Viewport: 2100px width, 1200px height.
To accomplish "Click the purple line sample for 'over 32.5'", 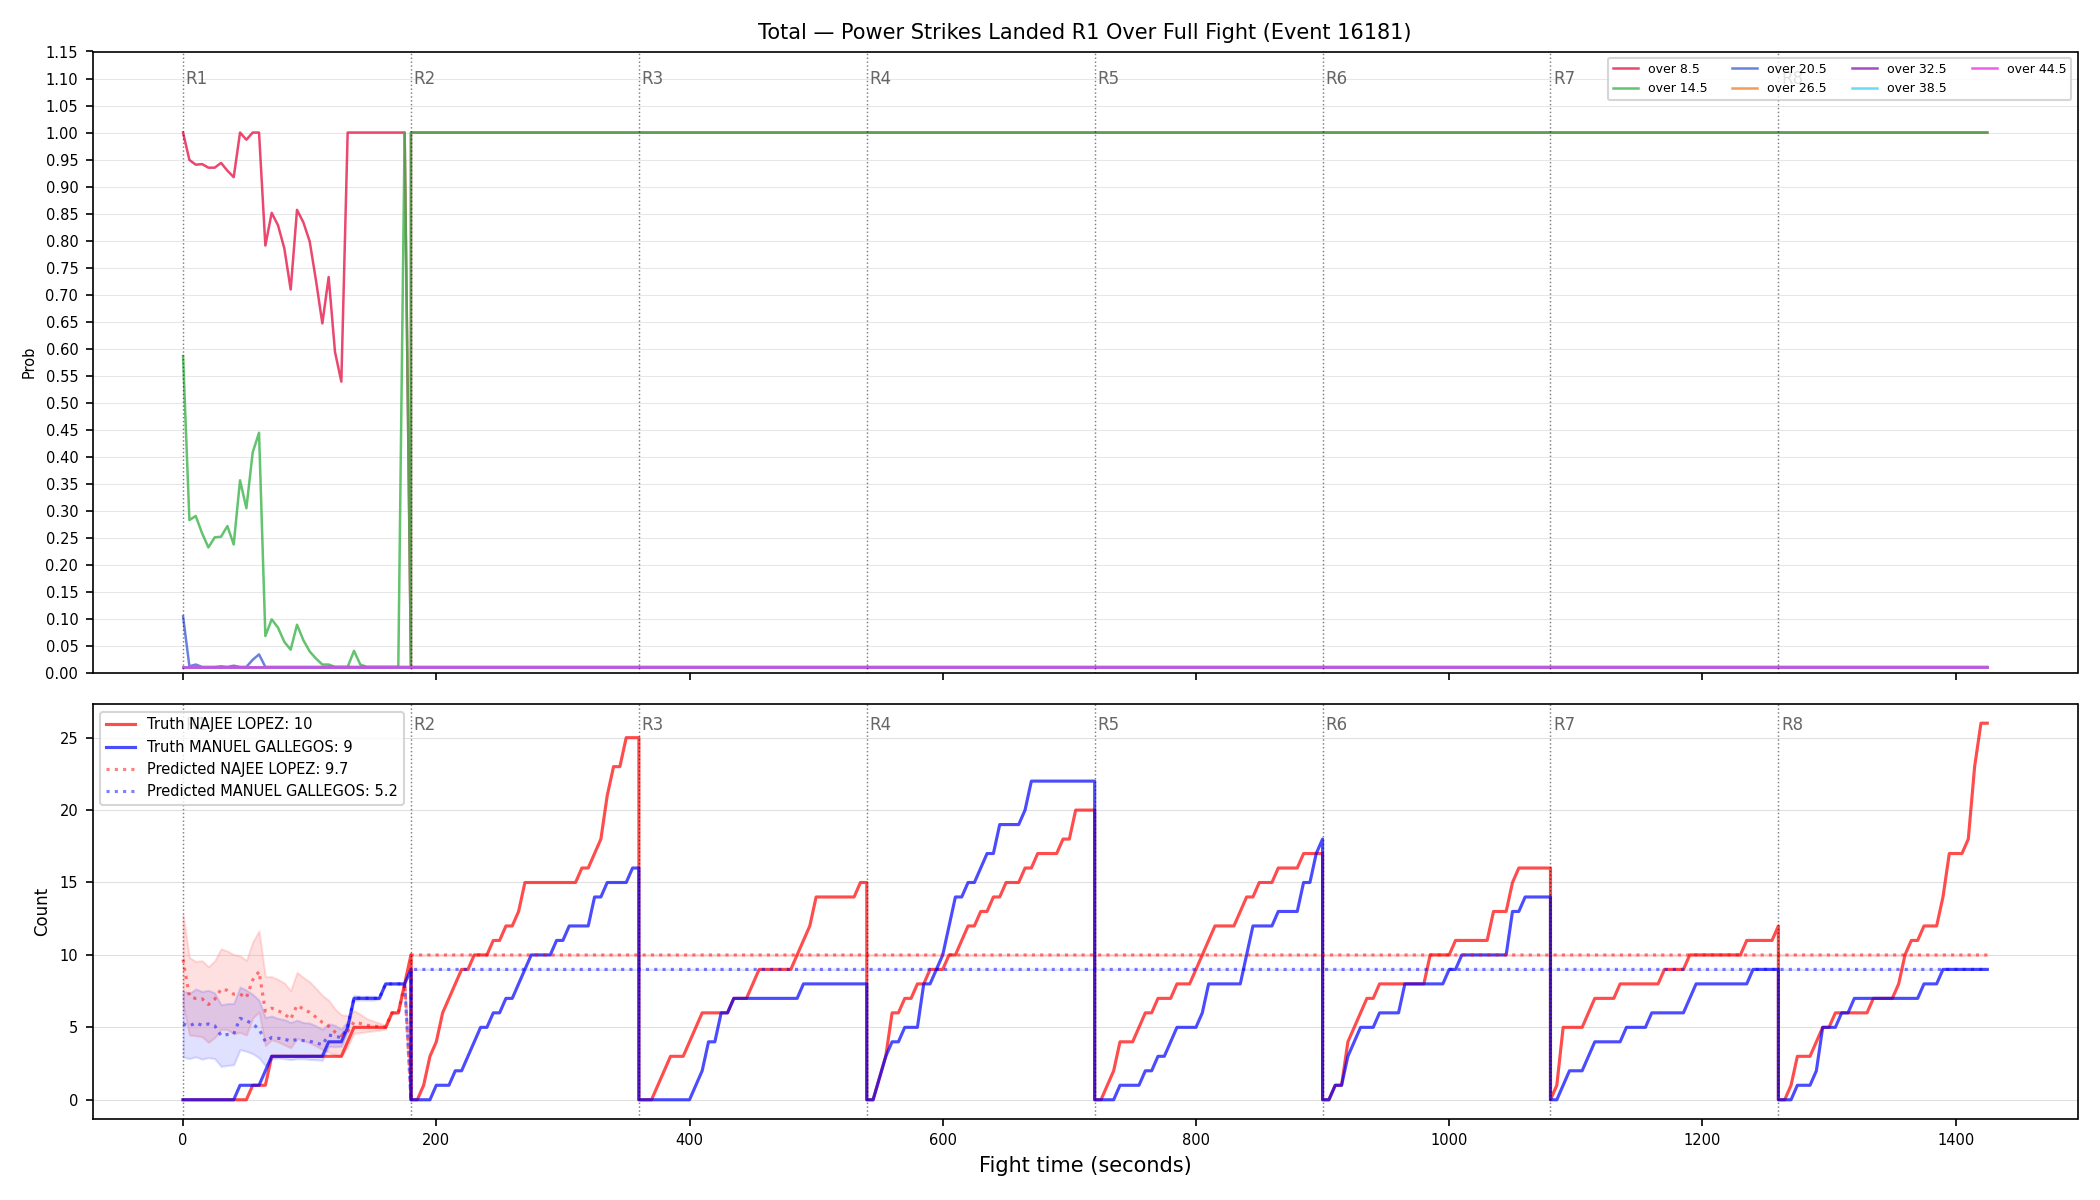I will (1865, 69).
